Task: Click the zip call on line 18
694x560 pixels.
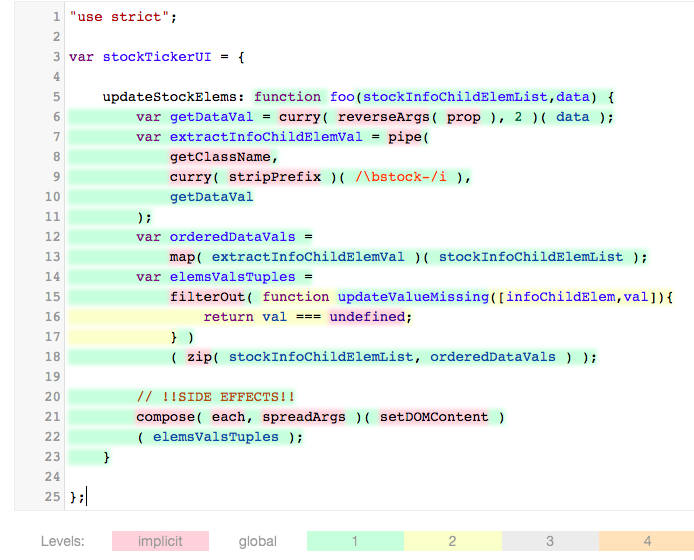Action: click(199, 357)
